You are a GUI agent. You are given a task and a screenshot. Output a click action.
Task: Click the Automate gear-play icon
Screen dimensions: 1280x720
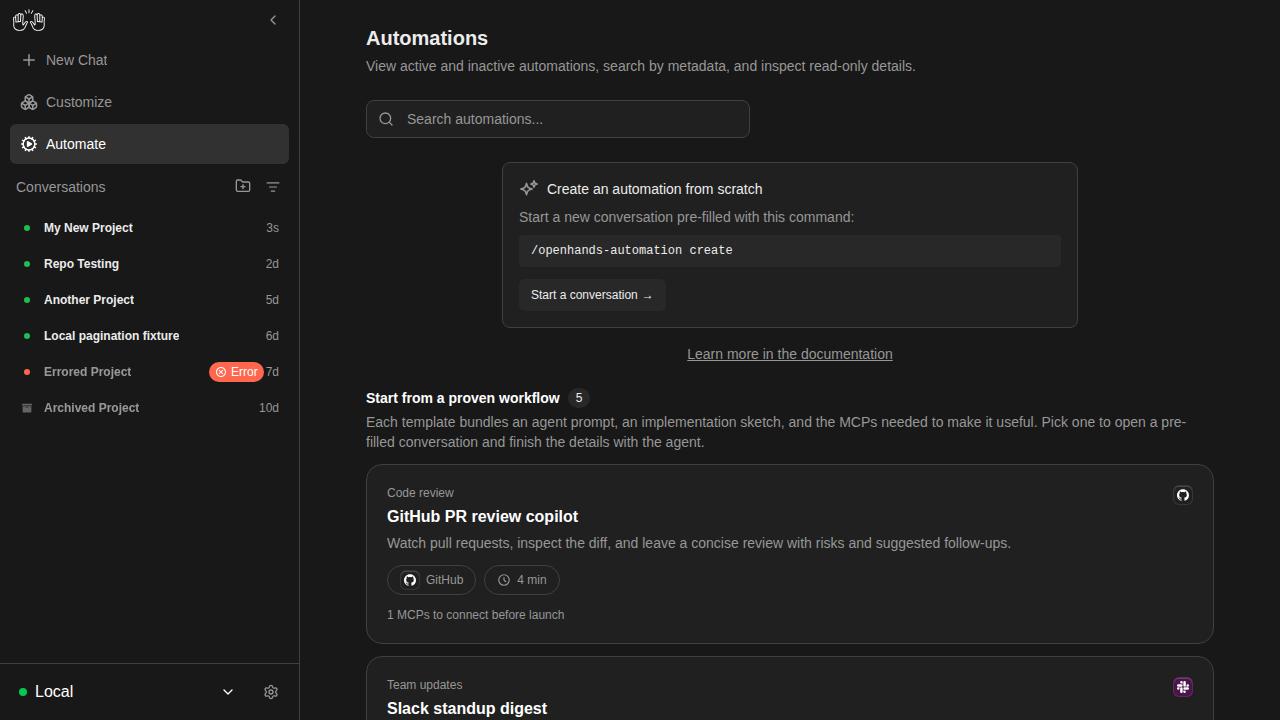click(29, 144)
